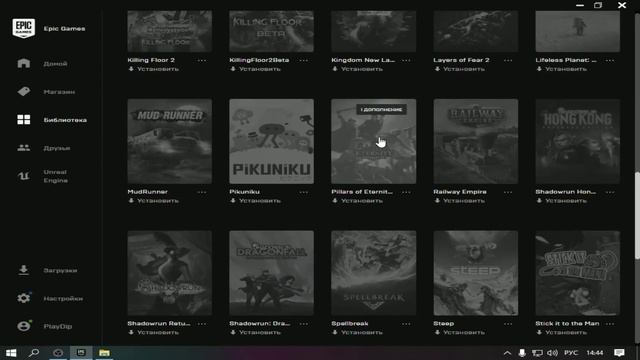Open options menu for Shadowrun Returns

coord(202,324)
